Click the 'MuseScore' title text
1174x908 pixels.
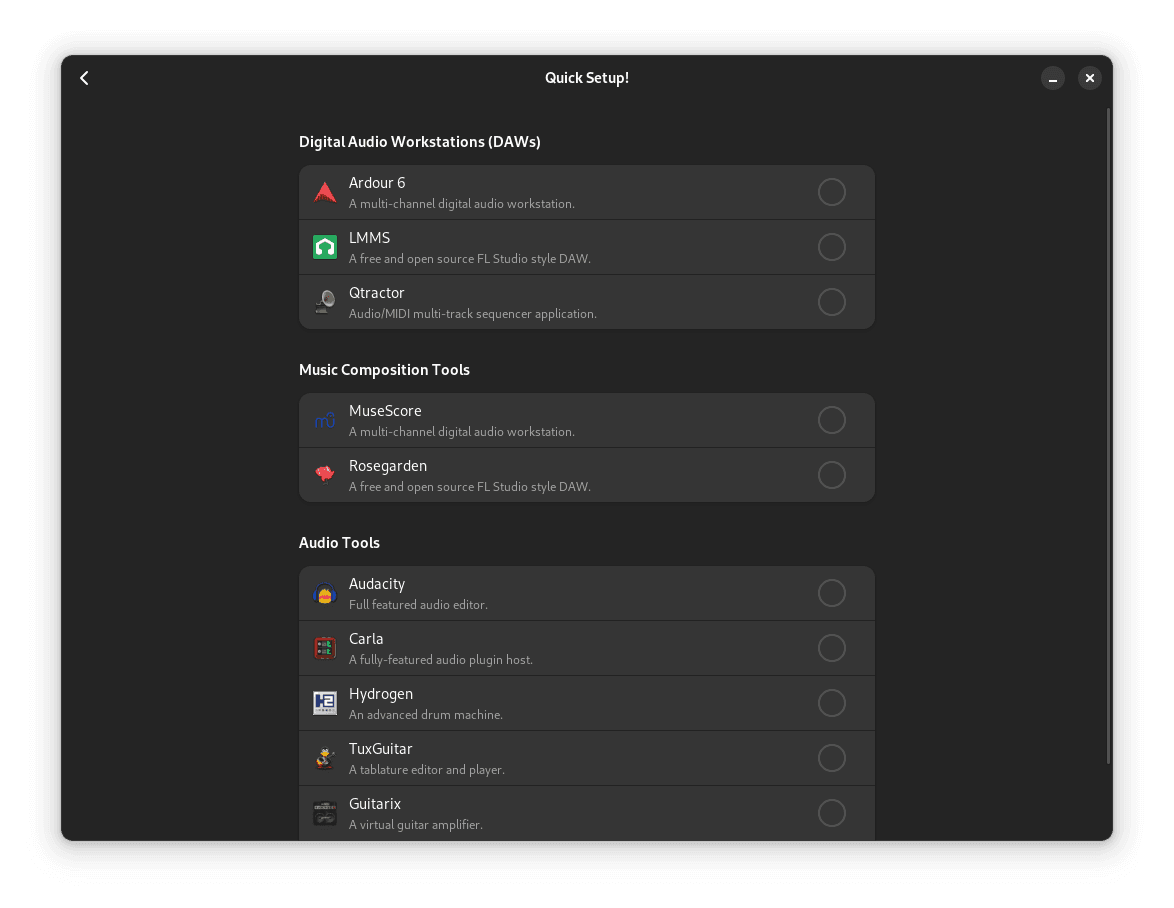(x=385, y=411)
